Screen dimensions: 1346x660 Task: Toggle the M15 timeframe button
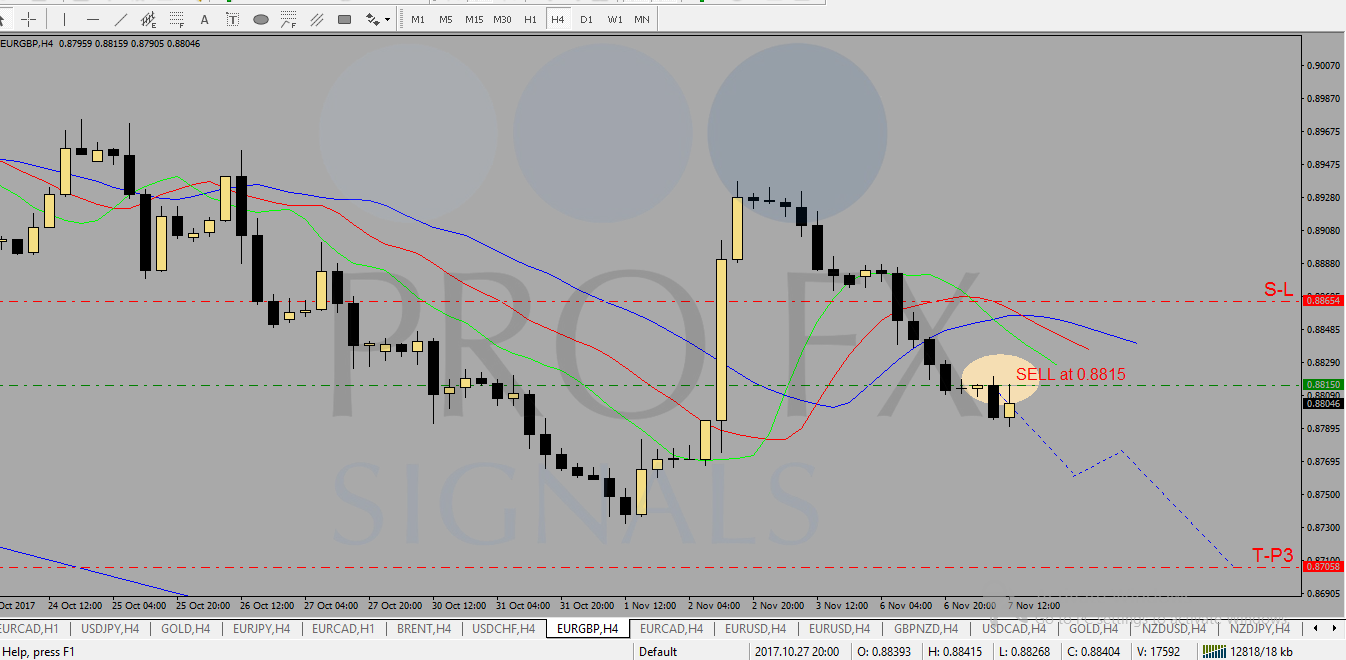tap(473, 19)
